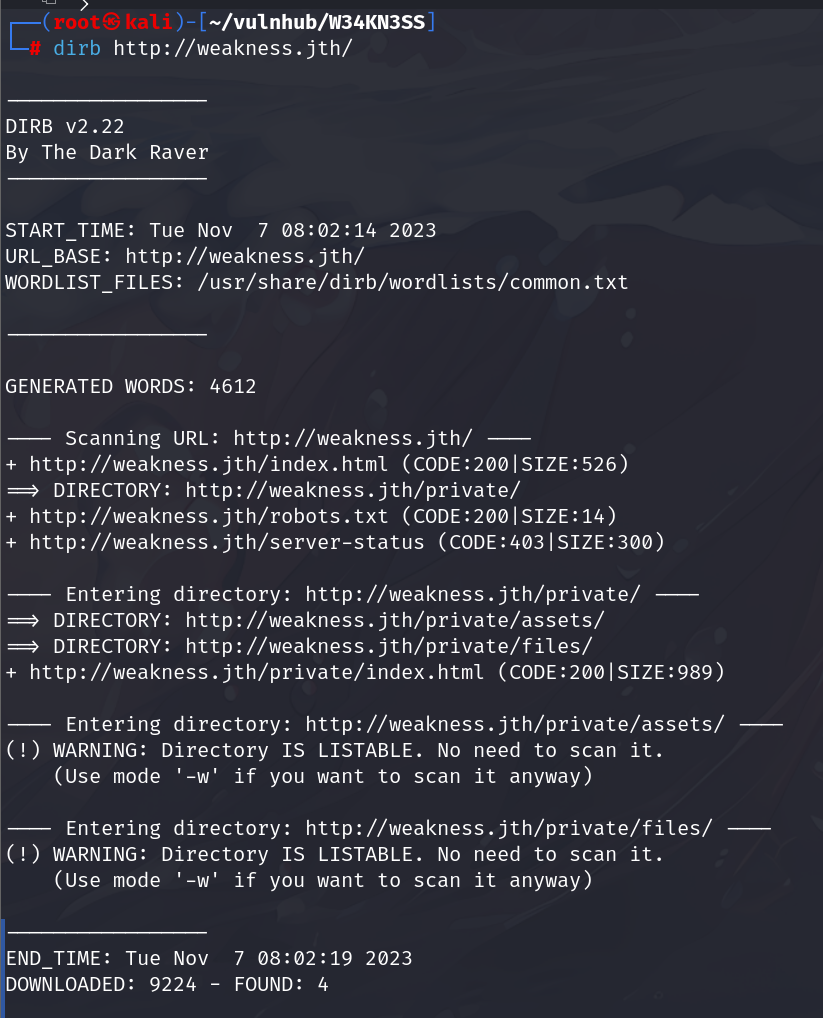This screenshot has width=823, height=1018.
Task: Click the ~/vulnhub/W34KN3SS path in the prompt
Action: (322, 23)
